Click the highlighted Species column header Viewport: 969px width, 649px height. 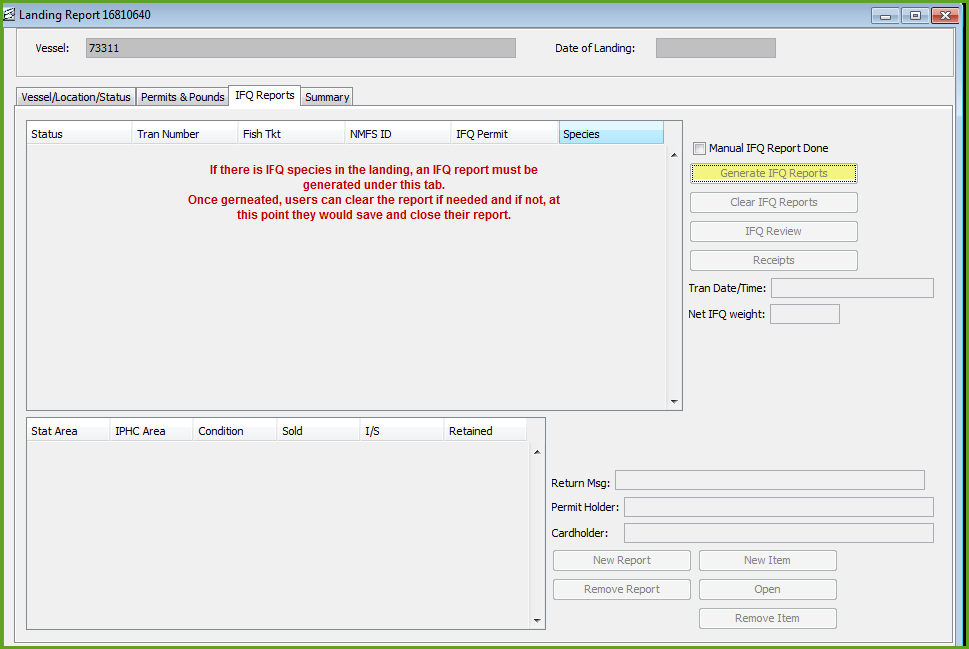coord(611,134)
